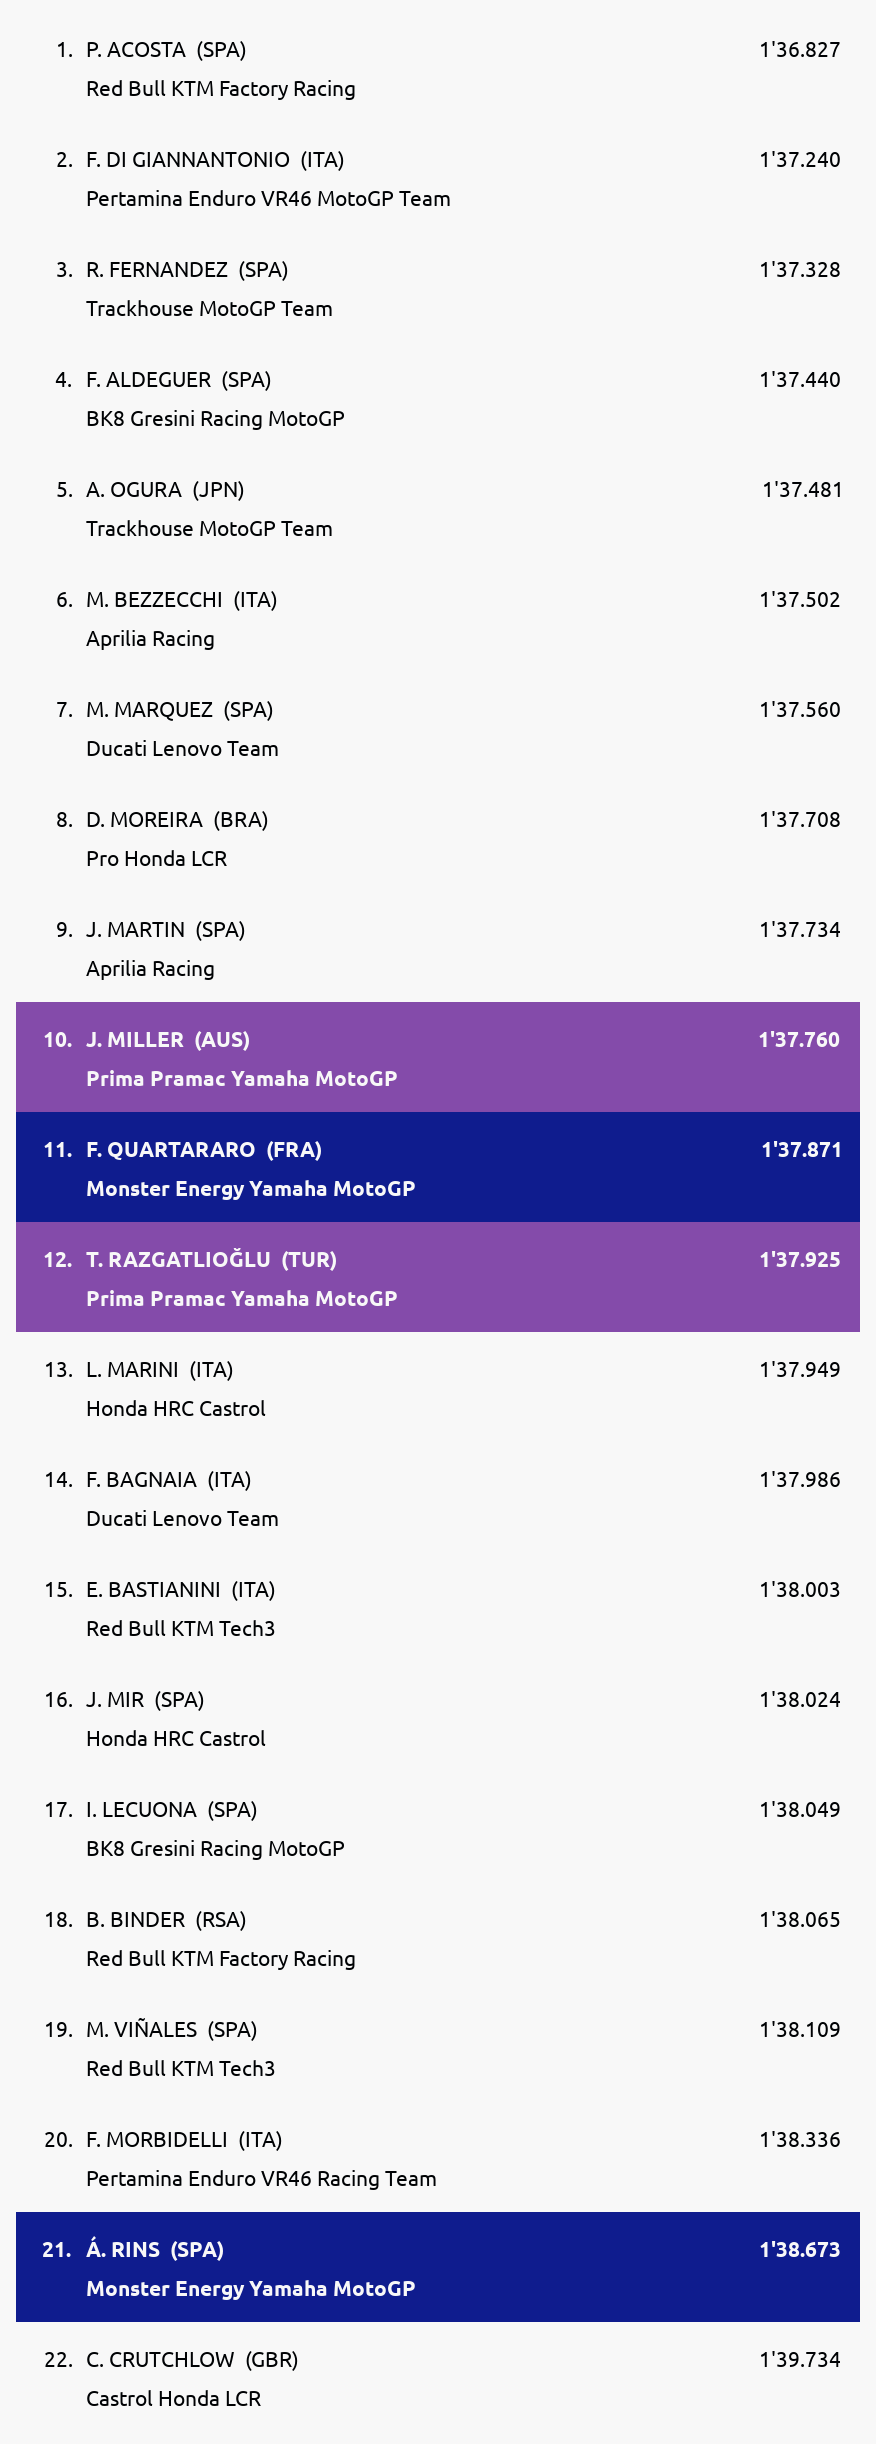Click Trackhouse MotoGP Team under R. FERNANDEZ

click(209, 309)
